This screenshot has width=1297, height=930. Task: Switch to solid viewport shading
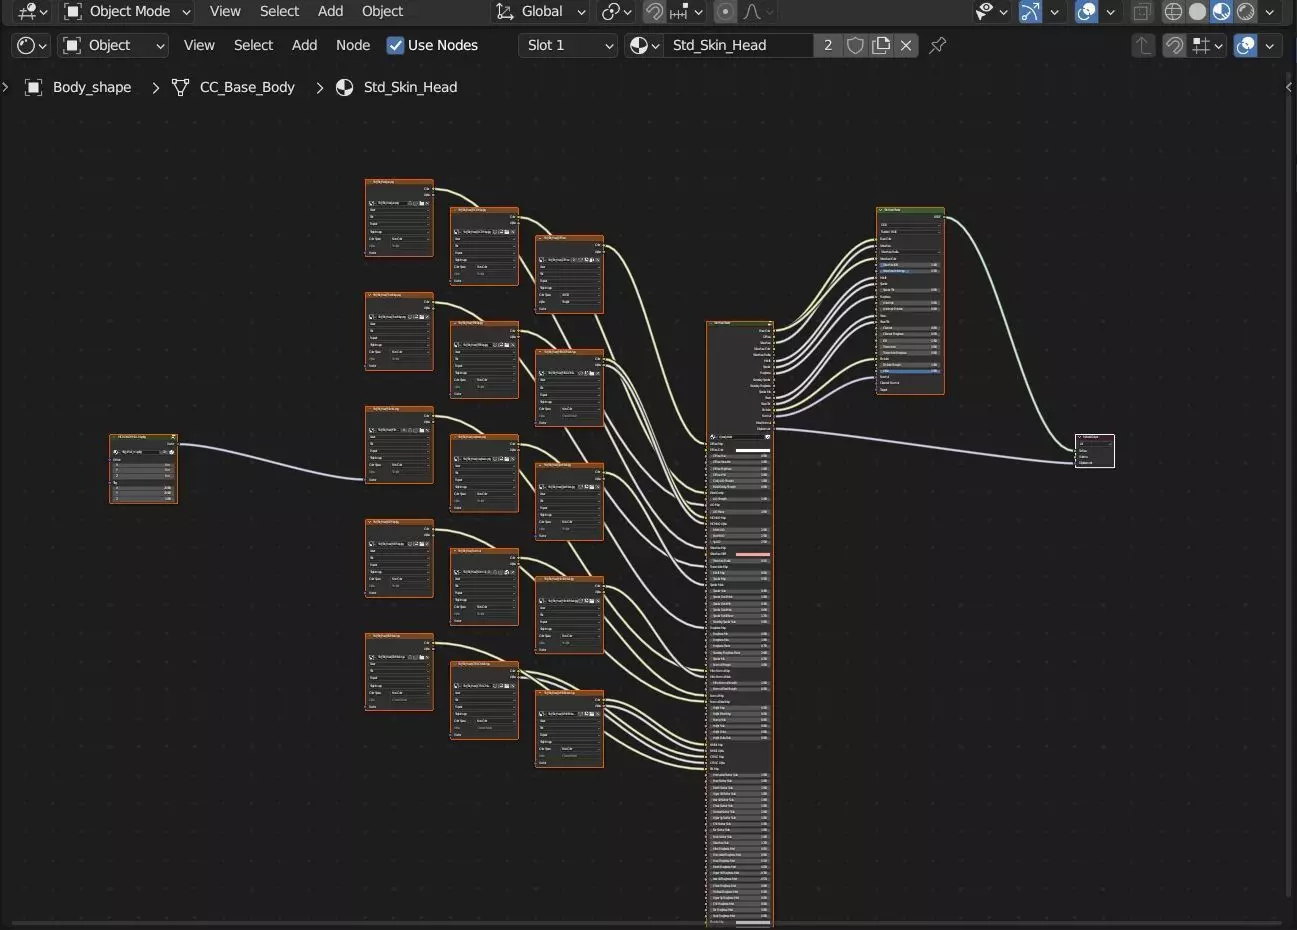point(1197,11)
